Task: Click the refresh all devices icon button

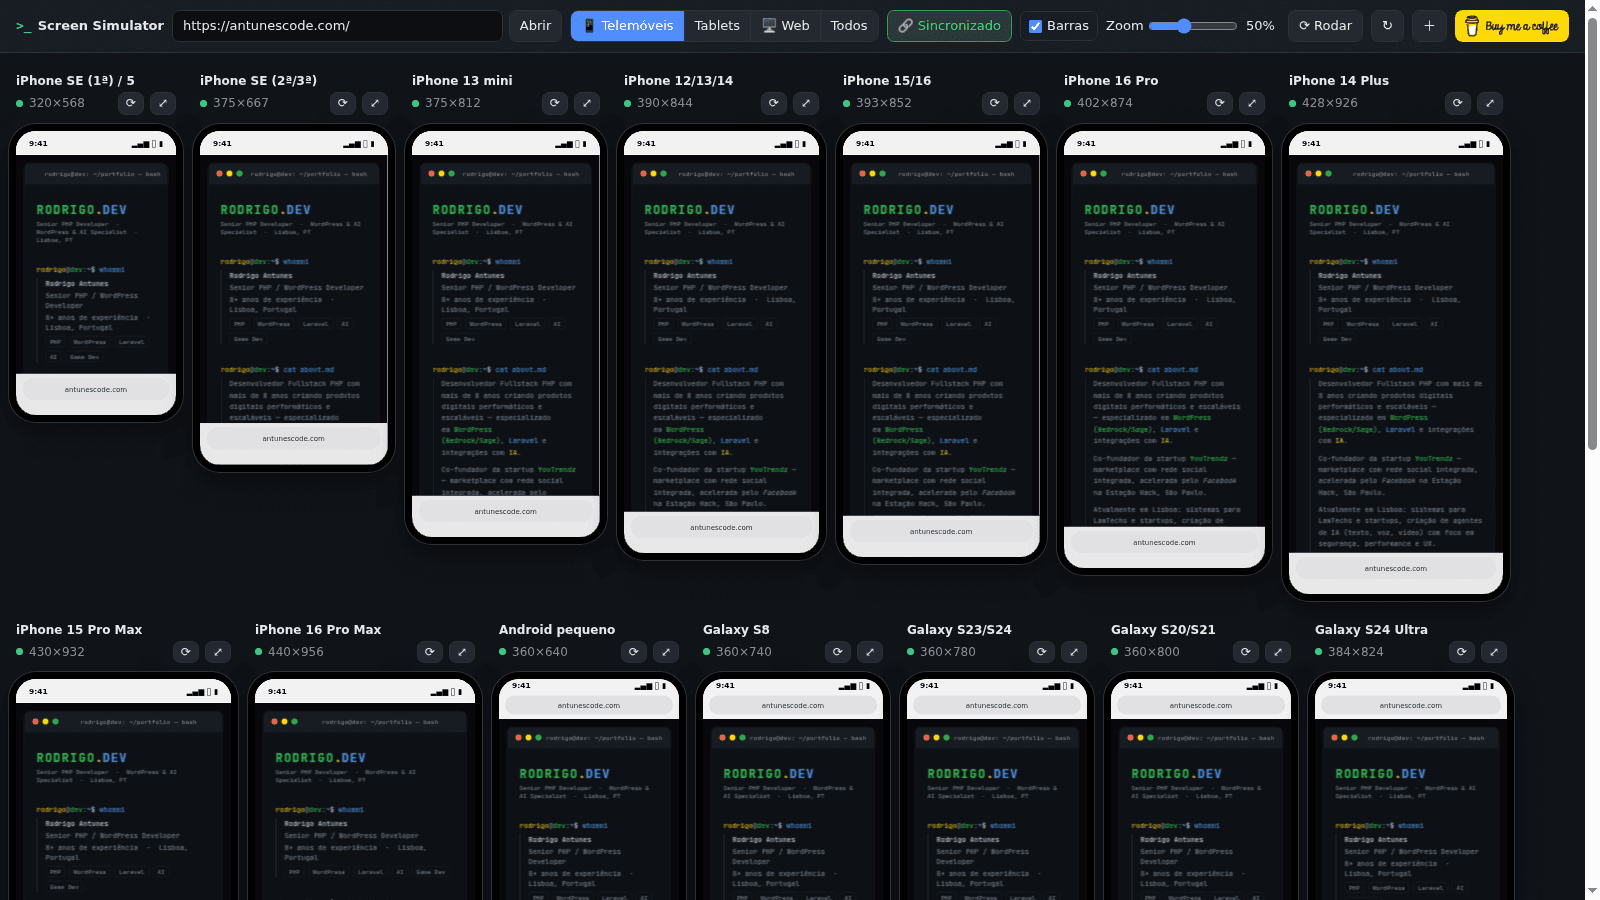Action: click(1387, 26)
